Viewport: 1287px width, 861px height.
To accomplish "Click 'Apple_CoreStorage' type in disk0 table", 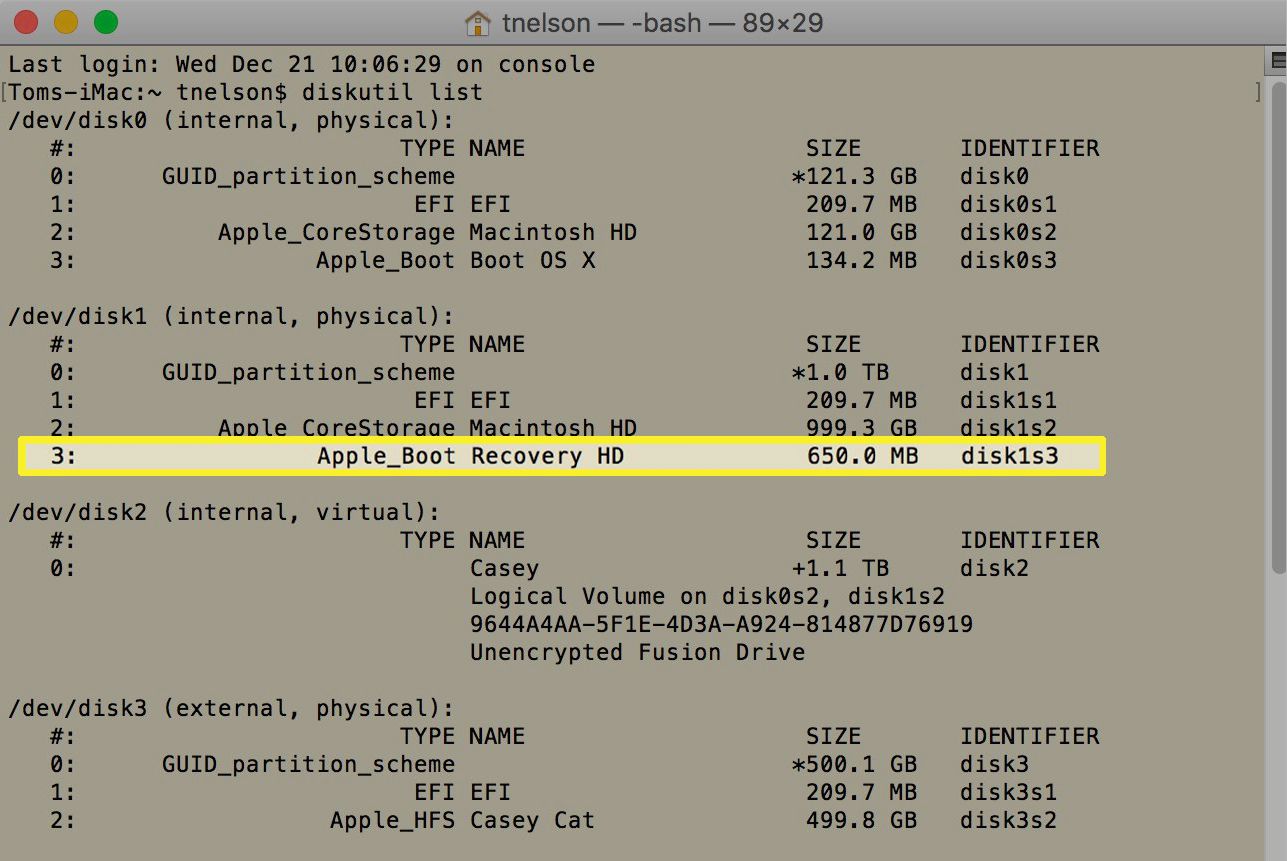I will (337, 233).
